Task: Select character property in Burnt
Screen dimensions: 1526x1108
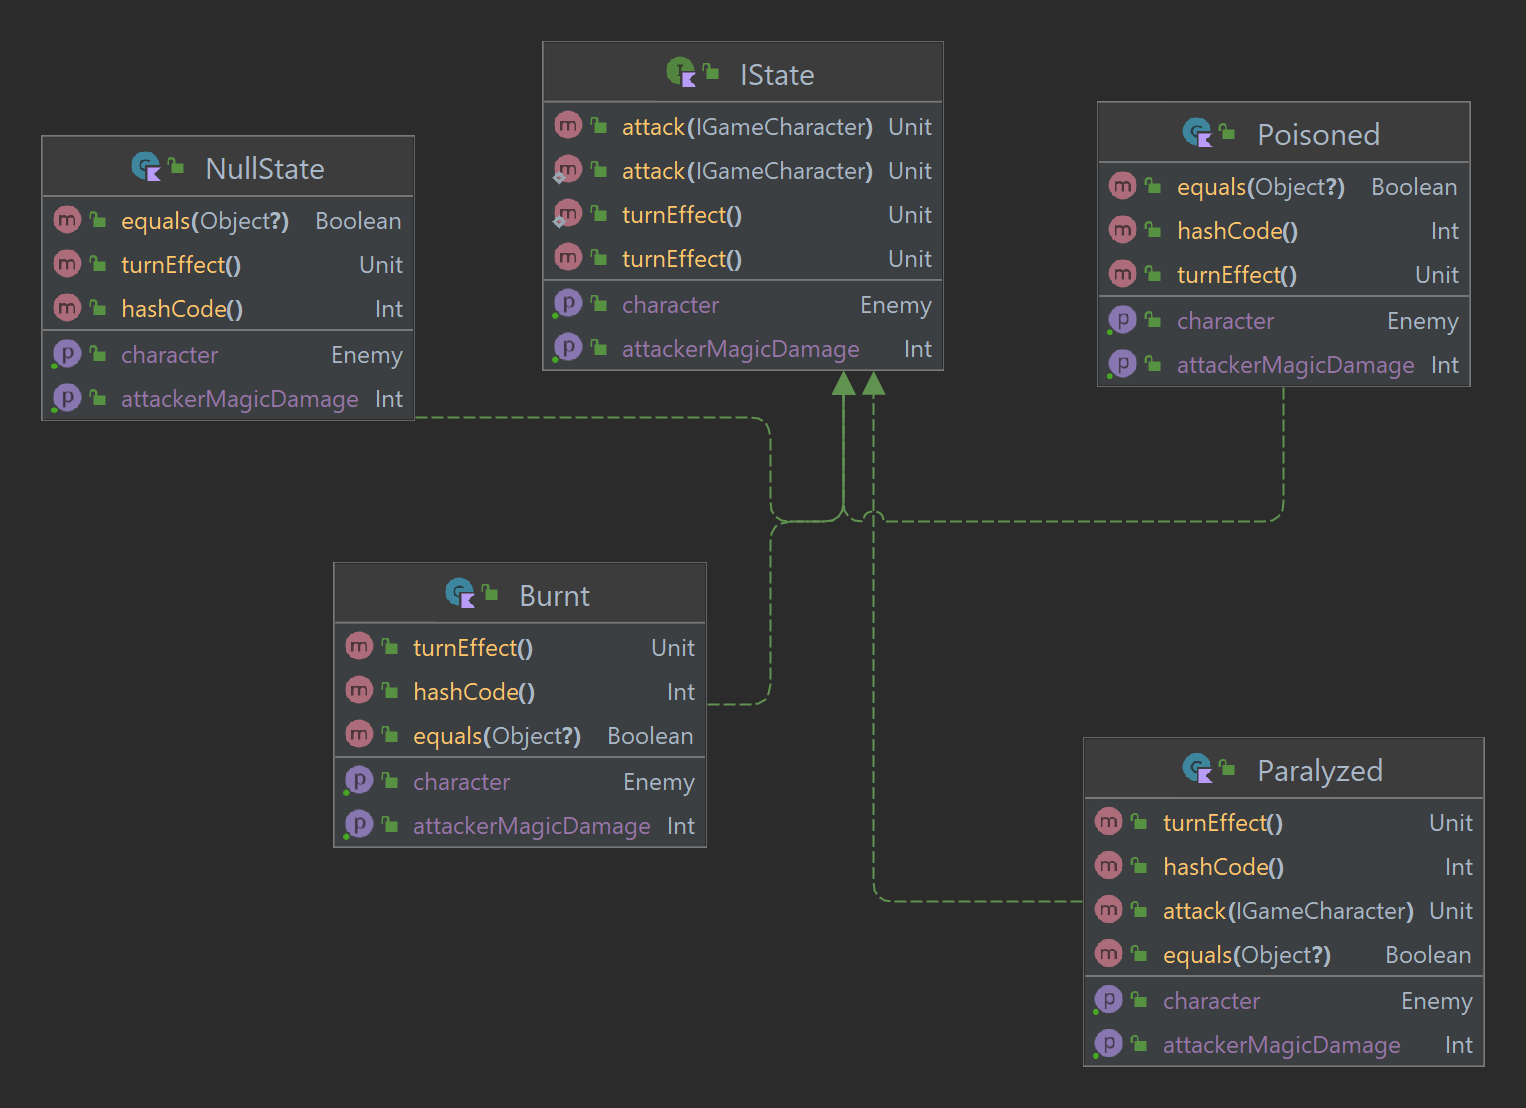Action: (x=461, y=782)
